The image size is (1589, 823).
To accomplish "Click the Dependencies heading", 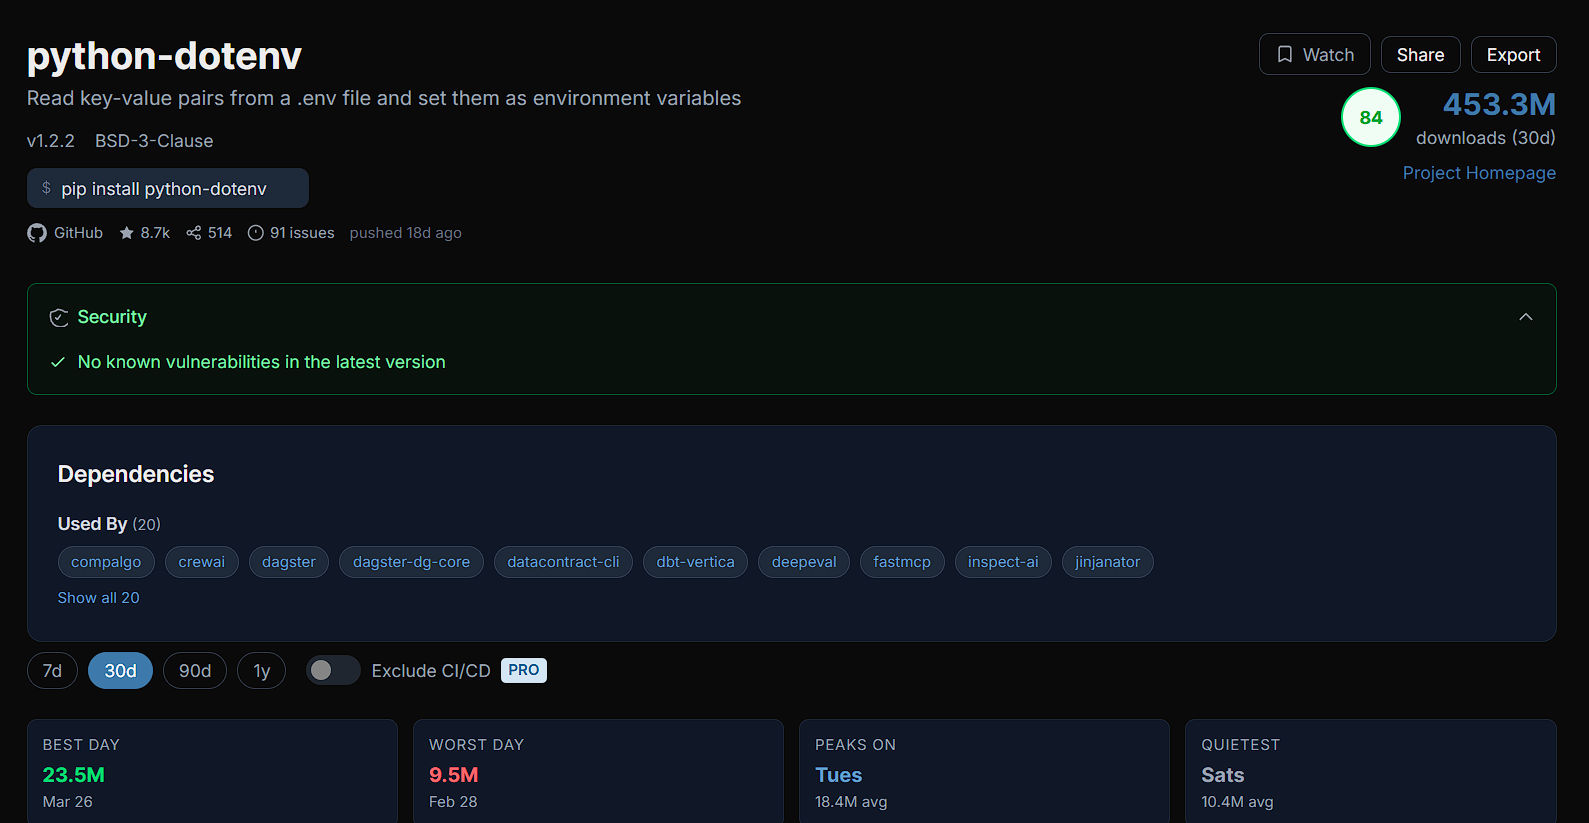I will [136, 474].
